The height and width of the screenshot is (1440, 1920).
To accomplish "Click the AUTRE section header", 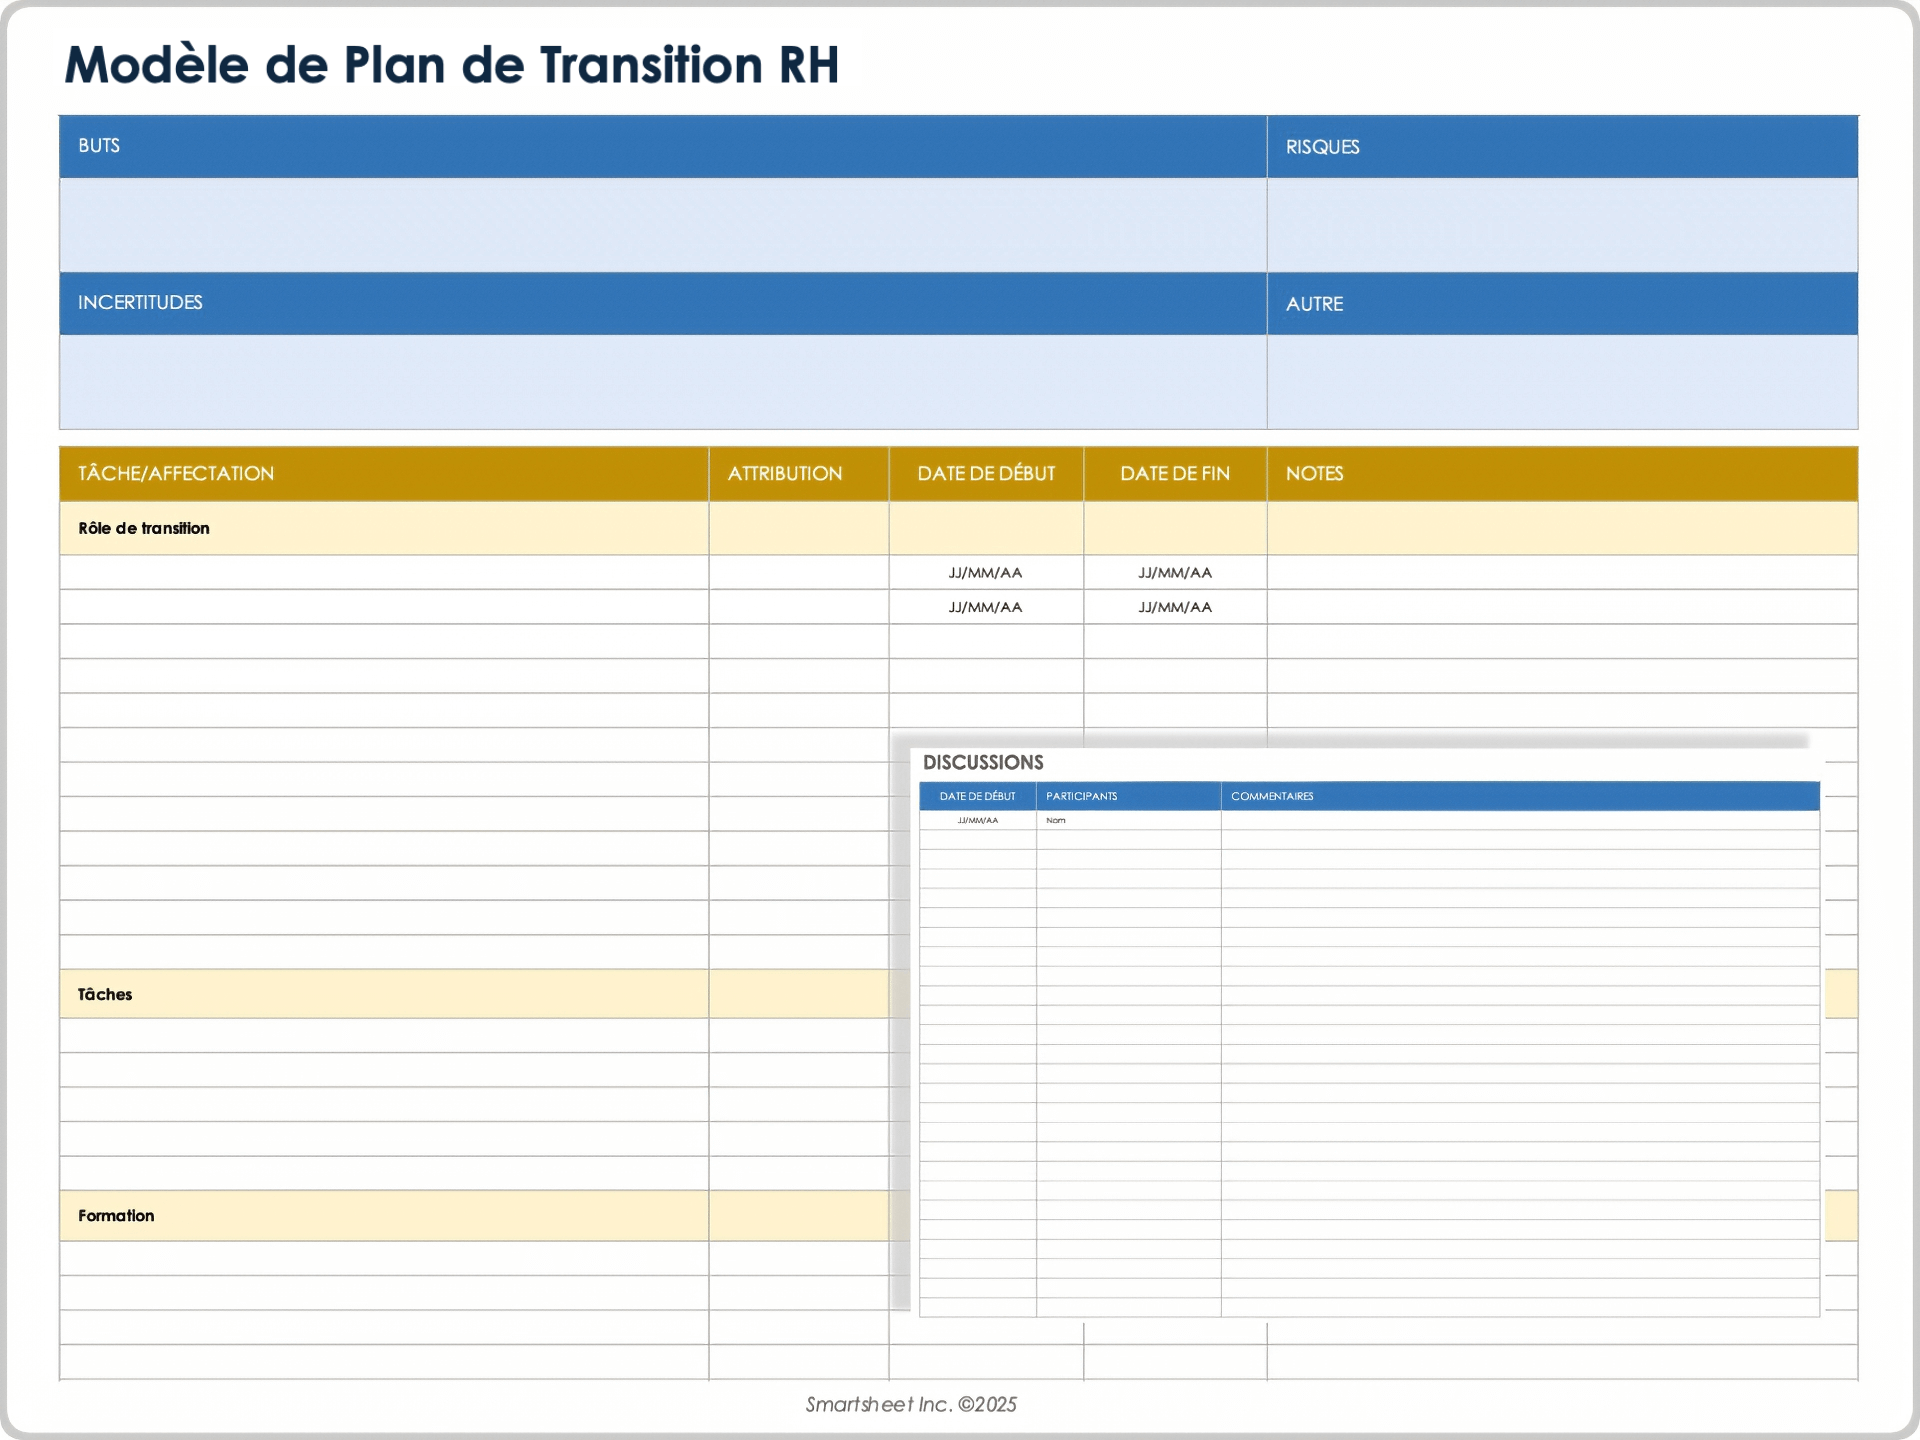I will [1314, 303].
